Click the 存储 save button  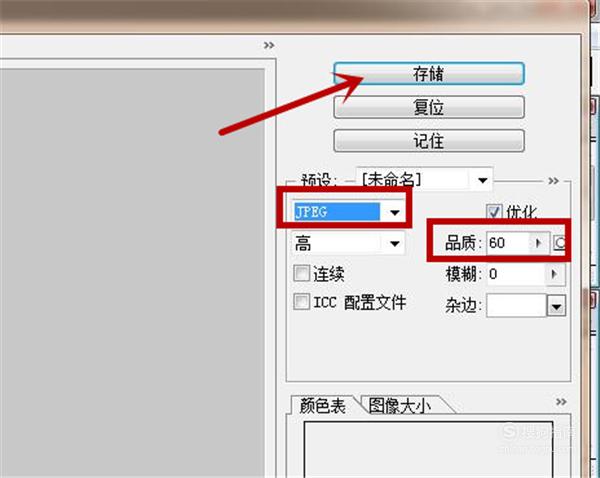point(429,73)
